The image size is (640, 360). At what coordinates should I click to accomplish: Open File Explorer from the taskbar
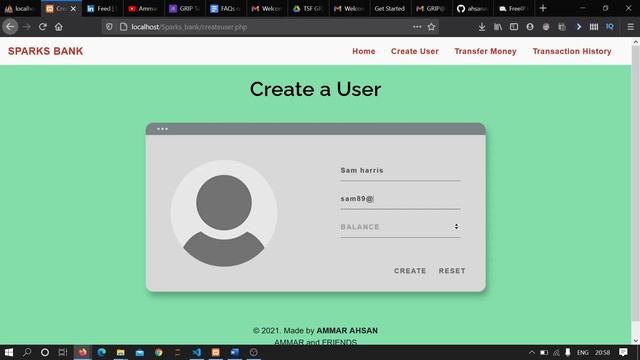[120, 352]
